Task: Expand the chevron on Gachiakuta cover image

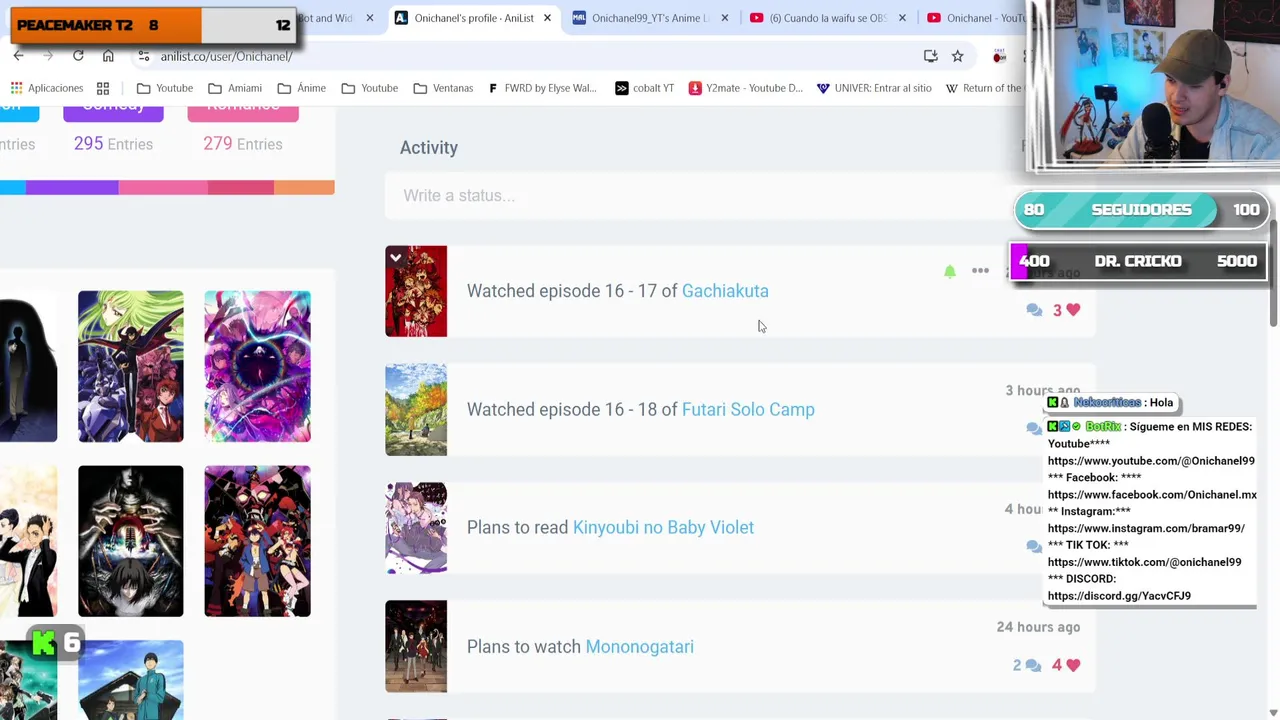Action: coord(396,258)
